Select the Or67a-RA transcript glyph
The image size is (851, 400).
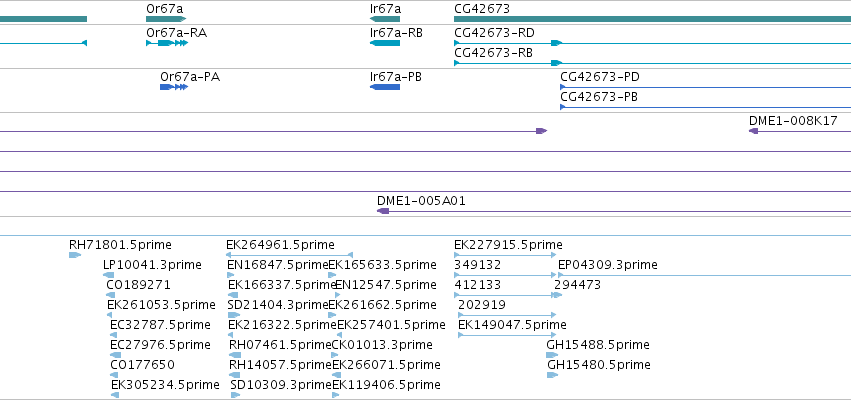167,43
